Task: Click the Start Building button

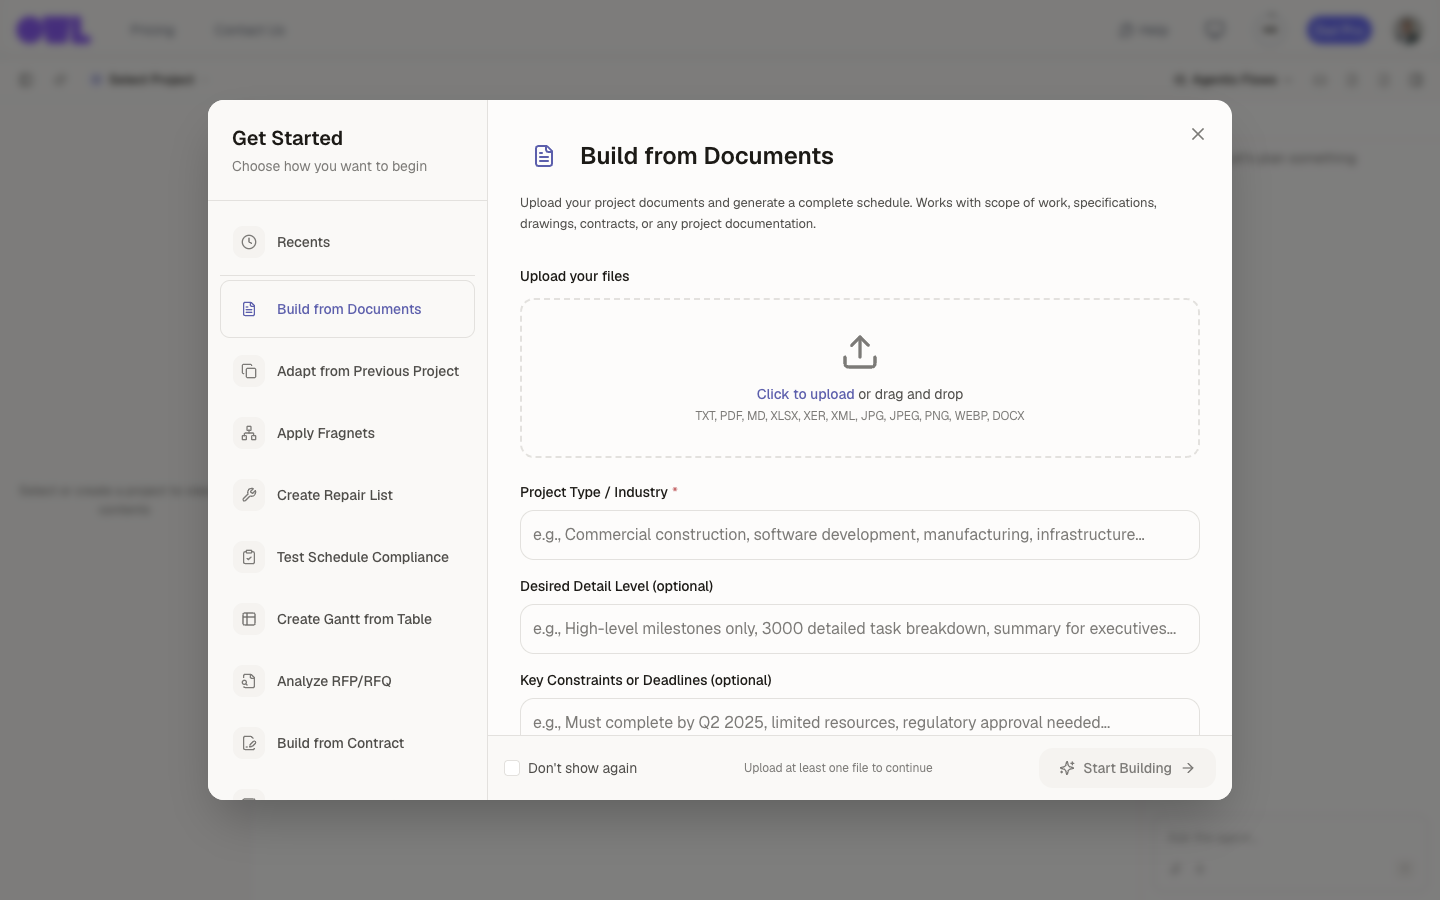Action: coord(1127,768)
